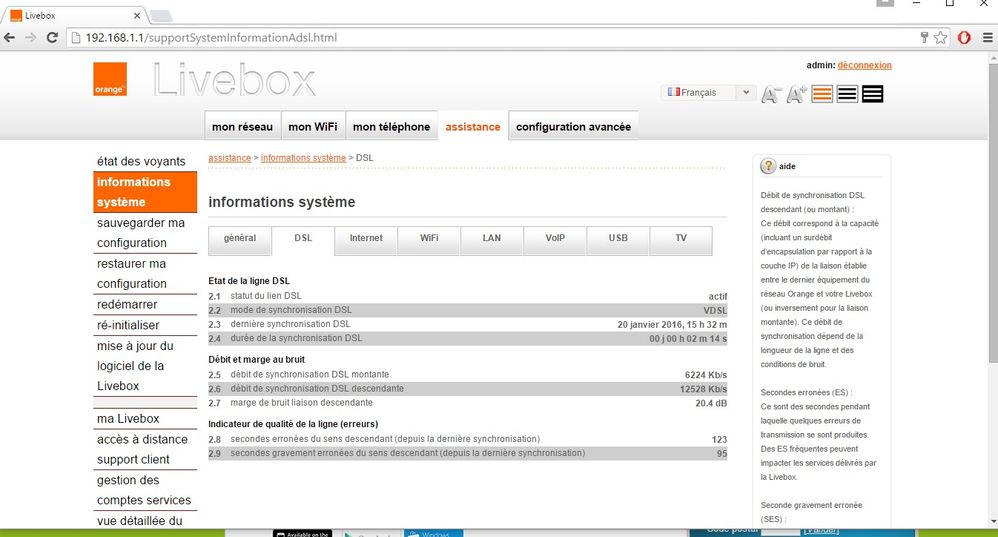This screenshot has height=537, width=998.
Task: Reload the page with refresh icon
Action: pyautogui.click(x=52, y=38)
